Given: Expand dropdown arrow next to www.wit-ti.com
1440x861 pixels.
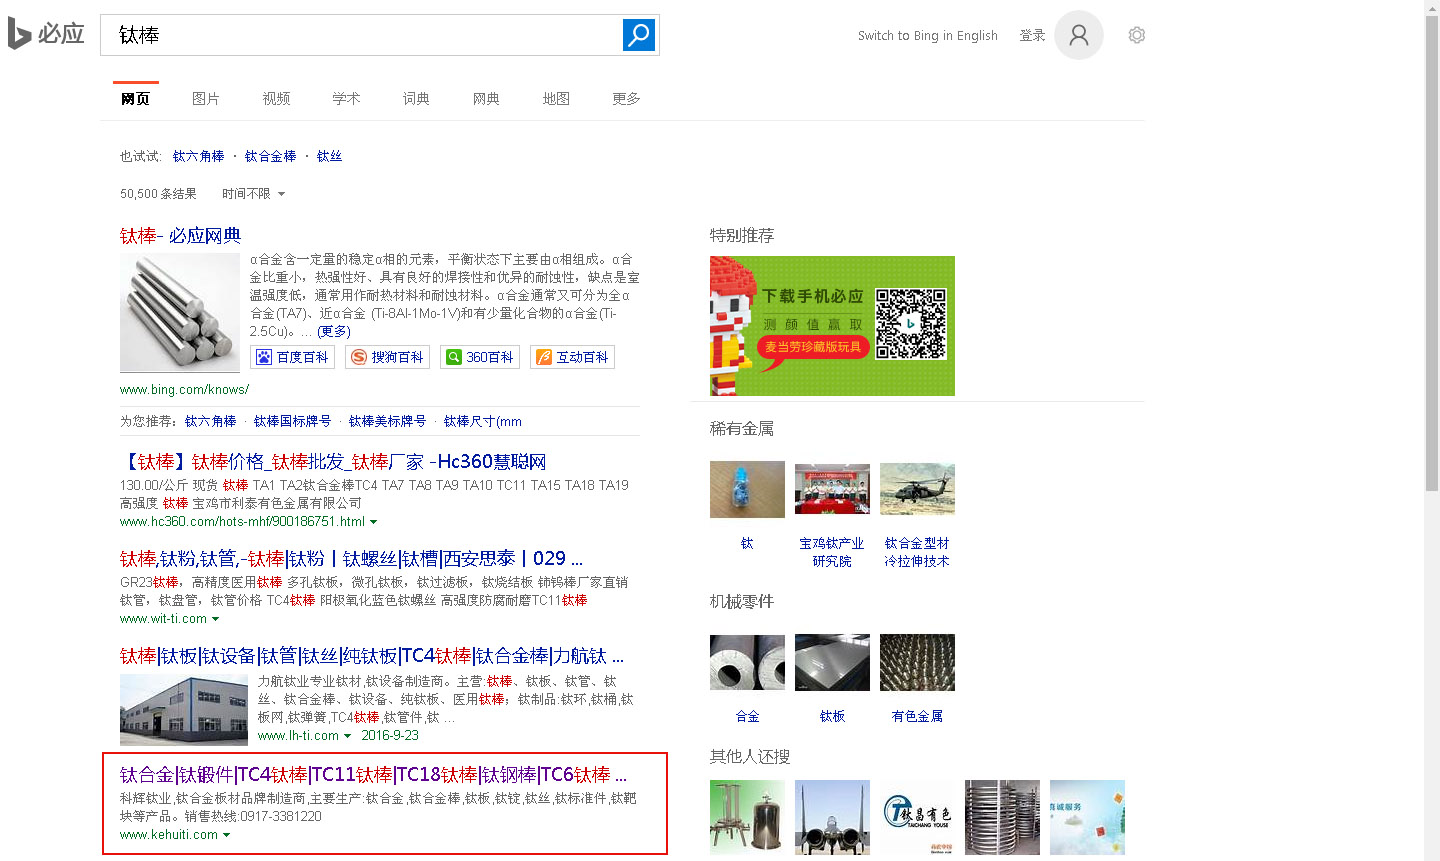Looking at the screenshot, I should 215,619.
